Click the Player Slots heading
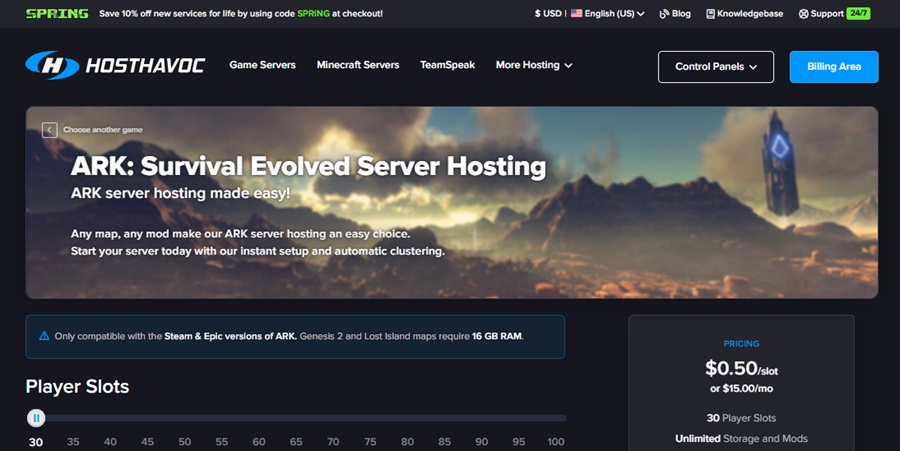Viewport: 900px width, 451px height. pos(77,387)
